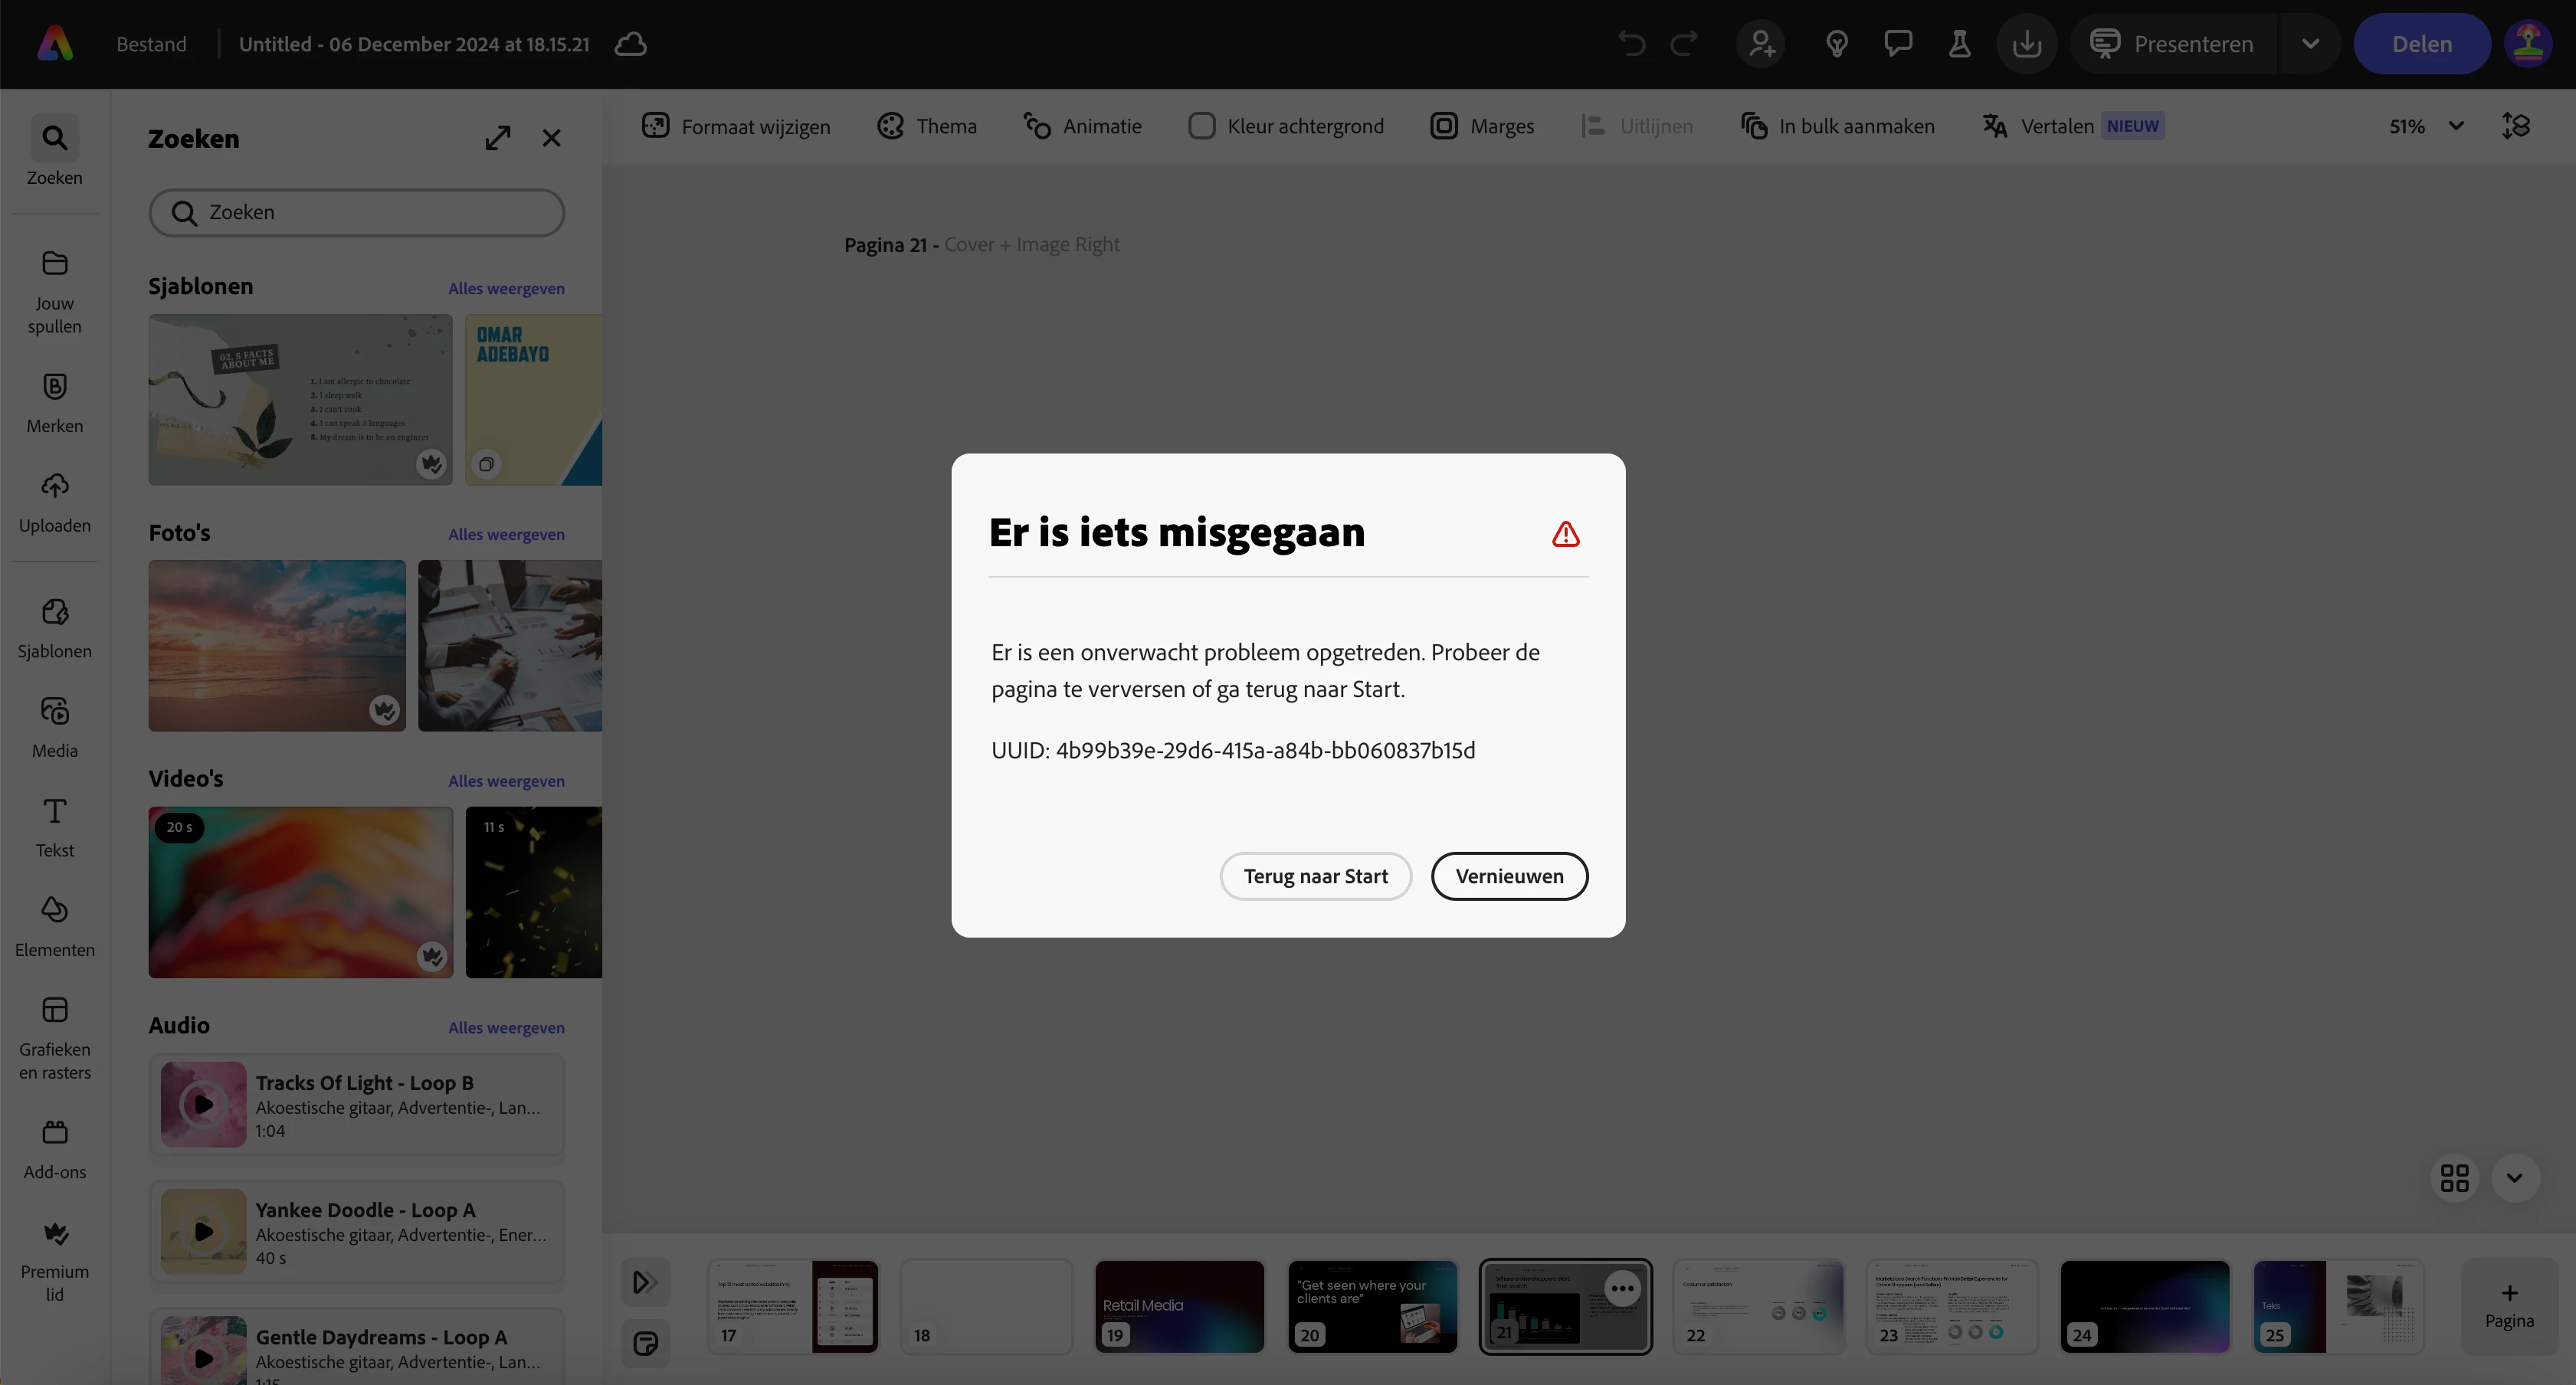2576x1385 pixels.
Task: Toggle the grid view of pages
Action: click(2454, 1178)
